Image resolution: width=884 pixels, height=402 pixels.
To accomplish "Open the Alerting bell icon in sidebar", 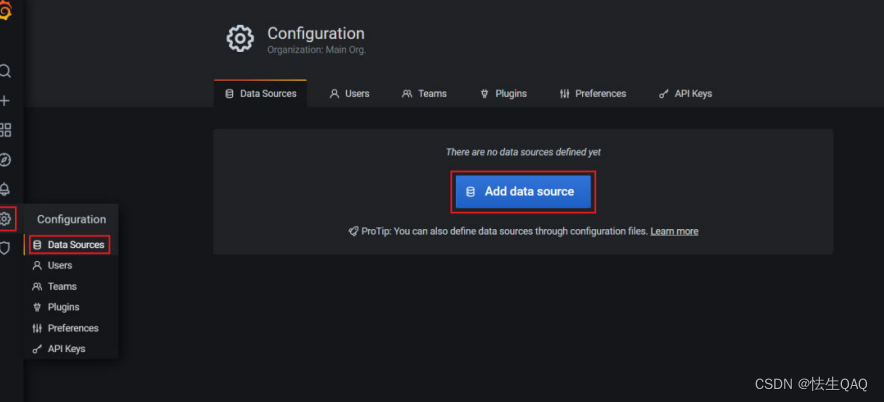I will pyautogui.click(x=5, y=189).
